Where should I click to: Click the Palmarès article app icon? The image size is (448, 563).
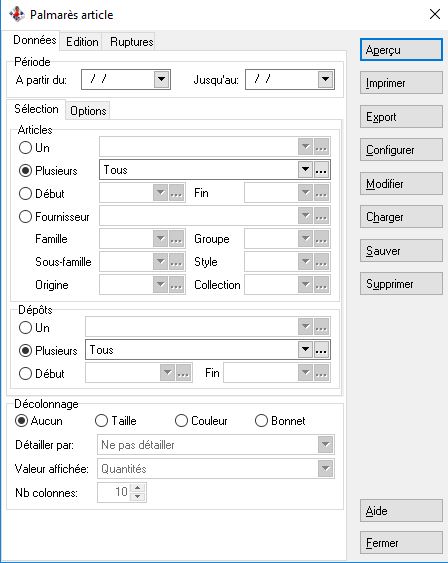(x=17, y=14)
